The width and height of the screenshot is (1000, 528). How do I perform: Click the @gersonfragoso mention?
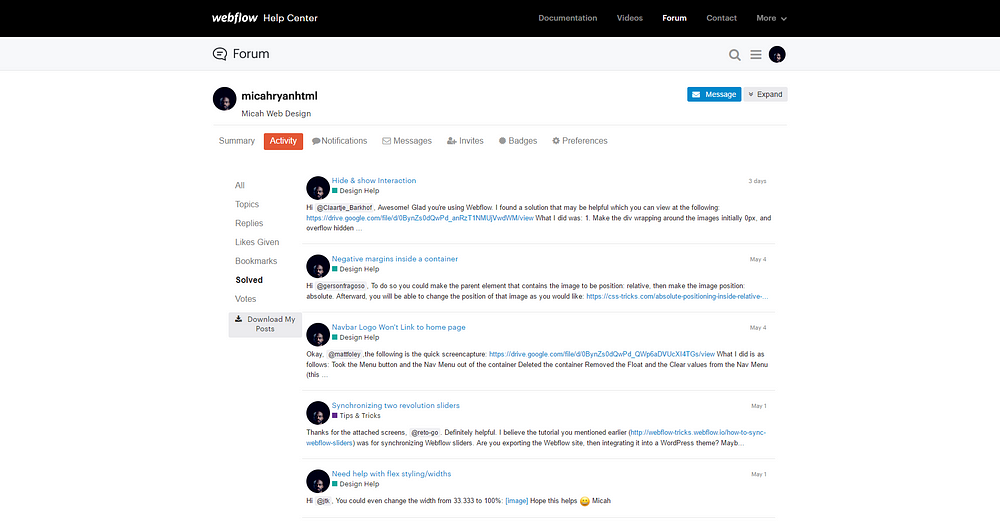click(341, 286)
